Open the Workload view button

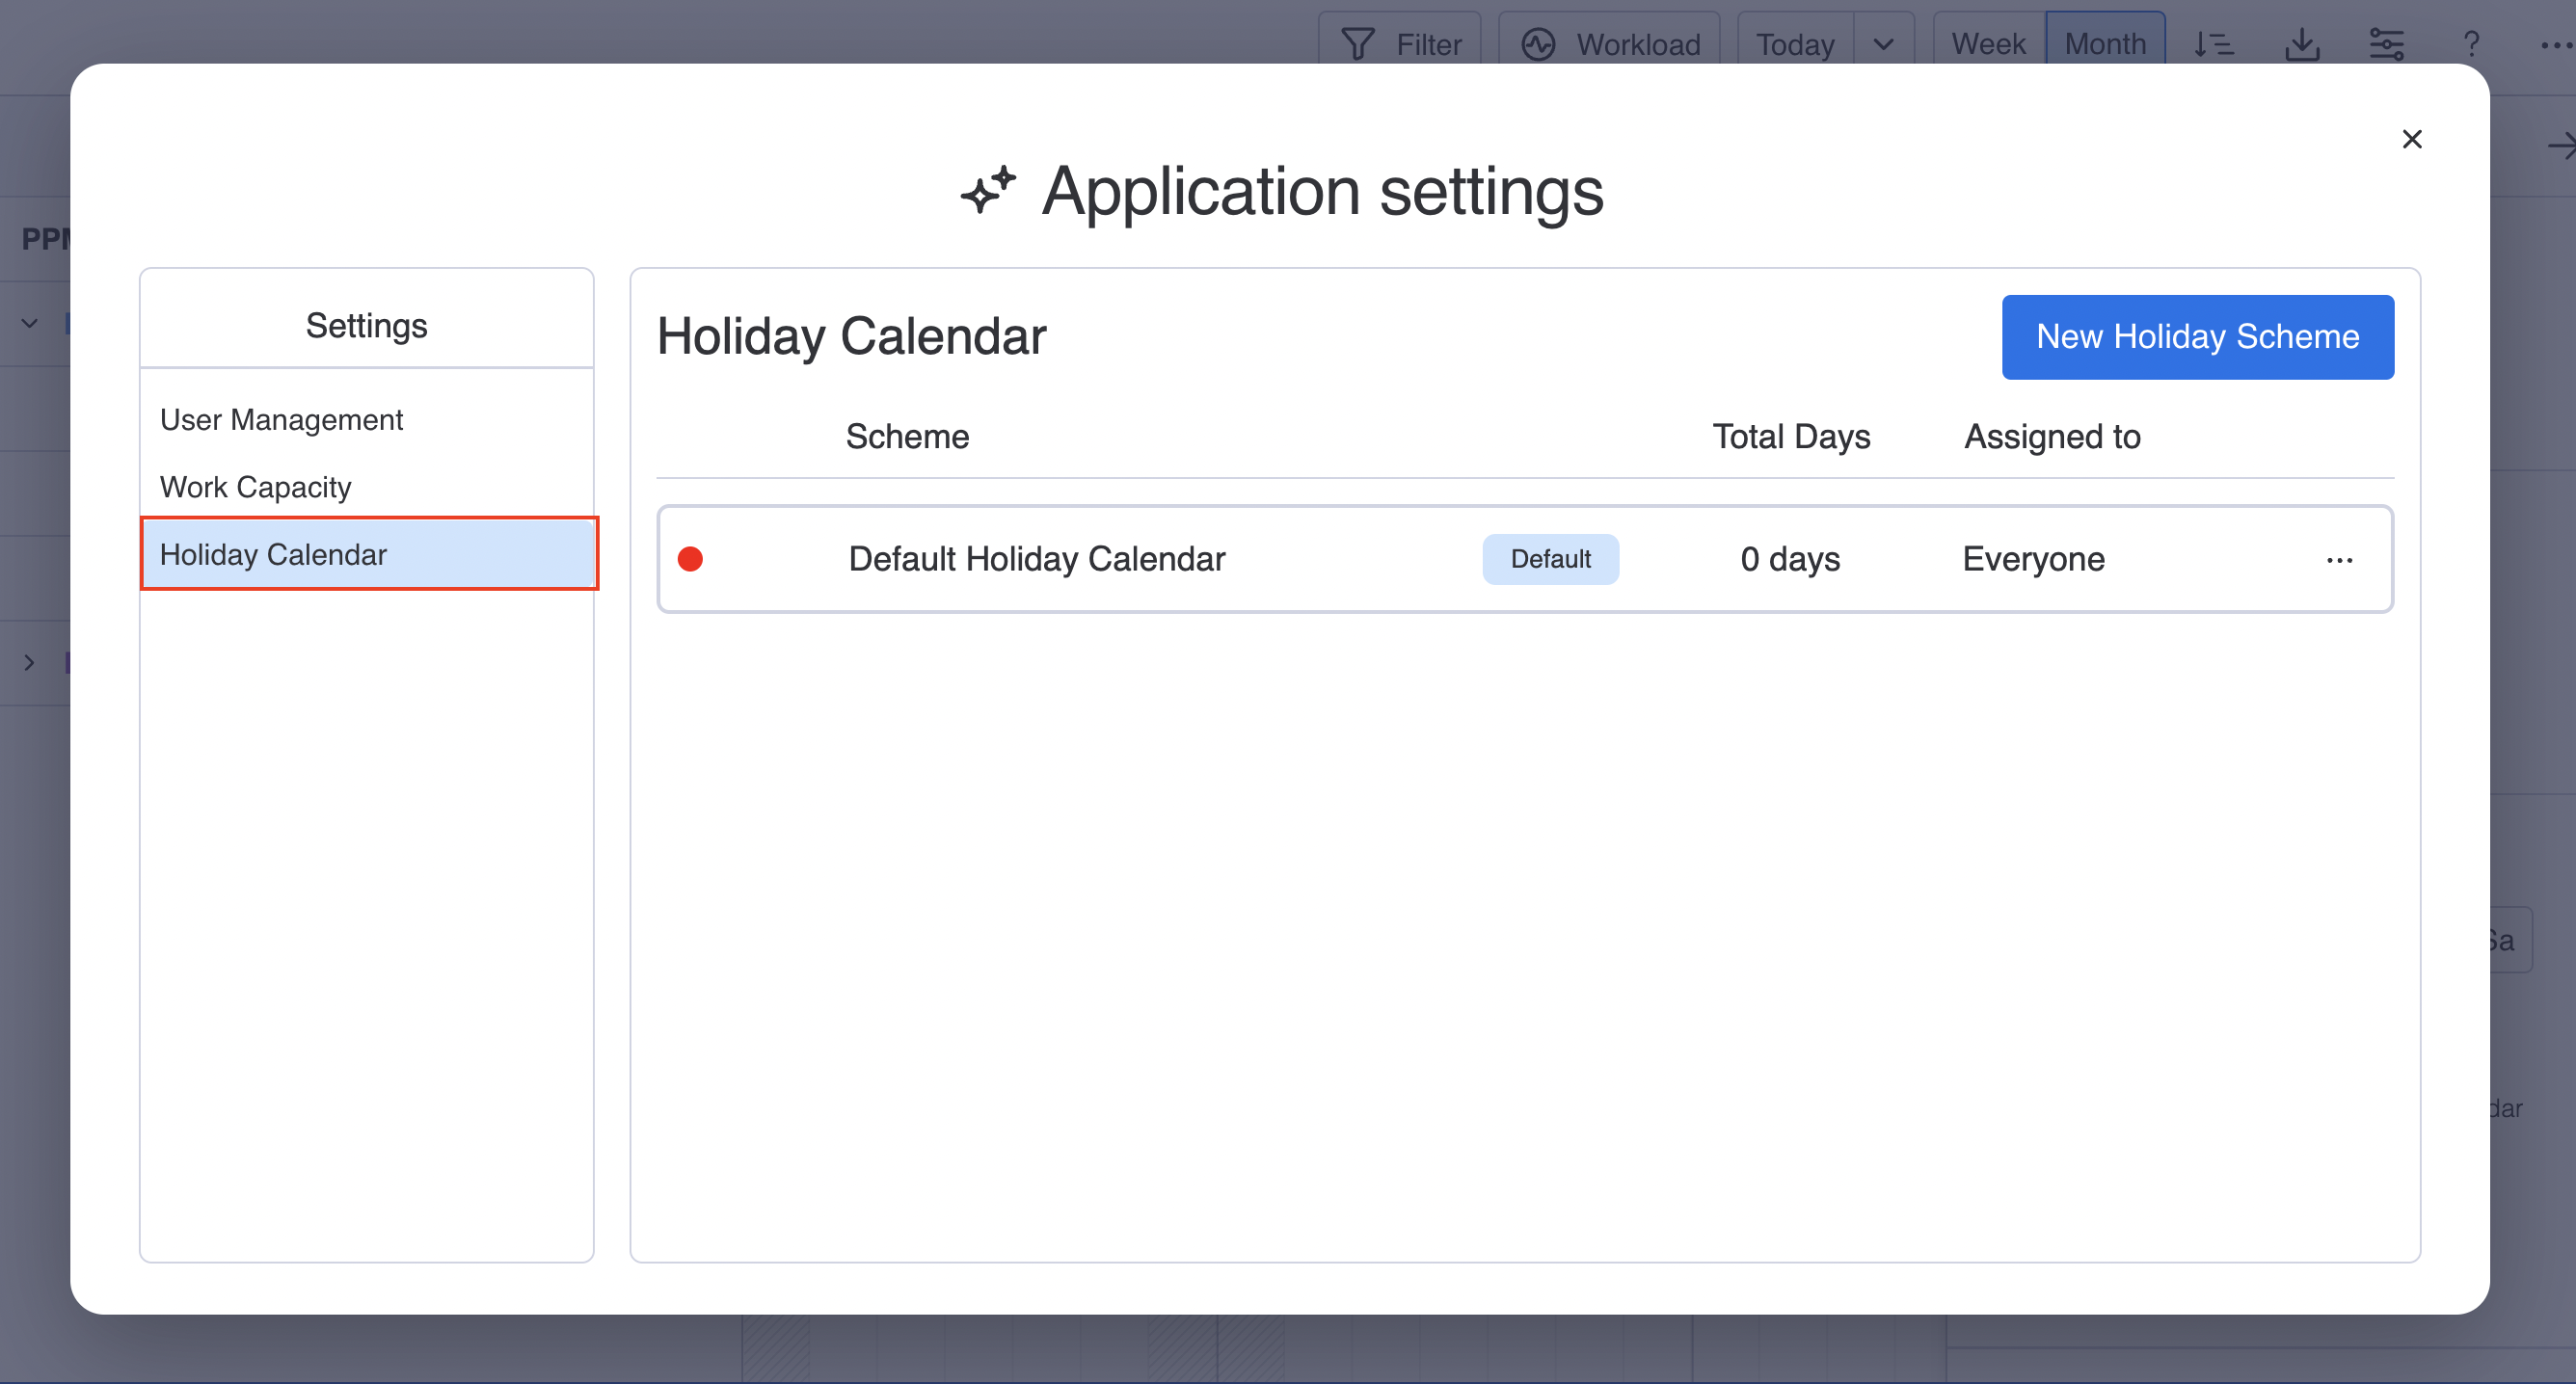pyautogui.click(x=1610, y=44)
